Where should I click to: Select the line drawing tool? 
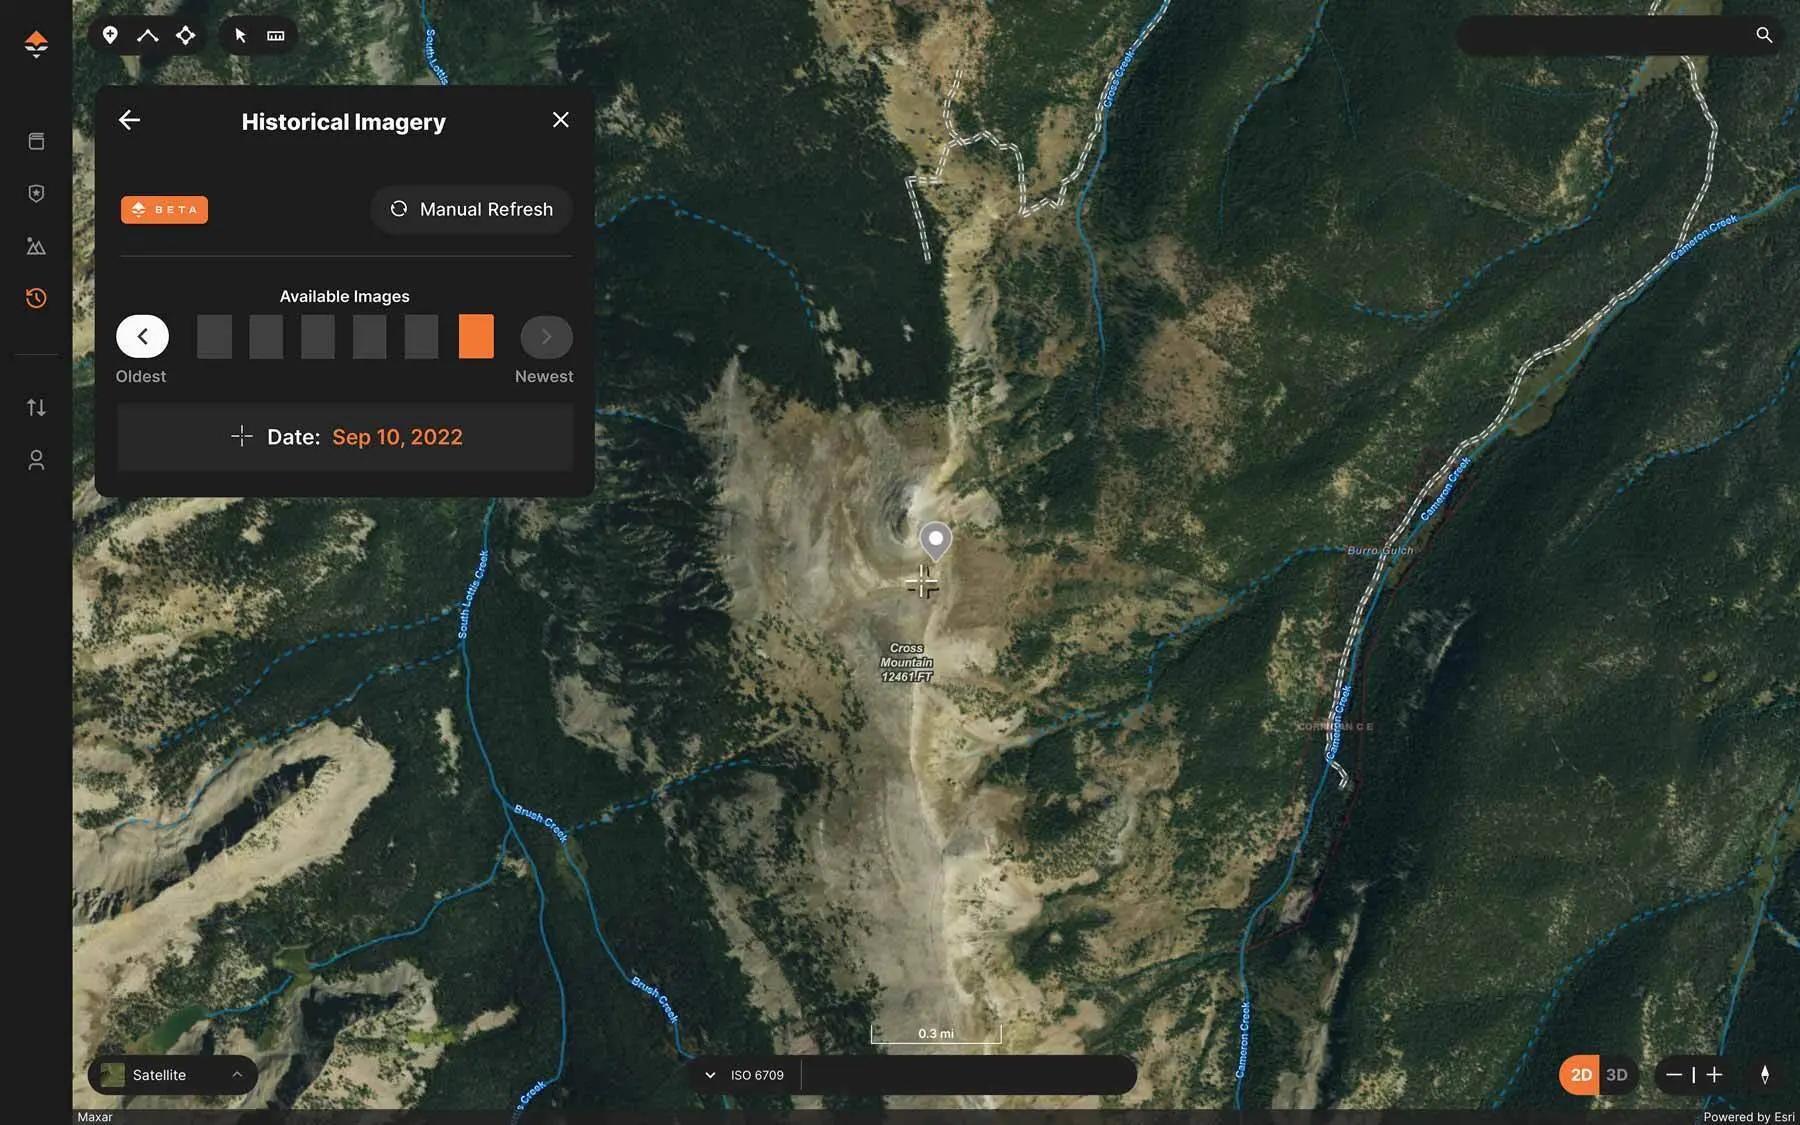148,35
